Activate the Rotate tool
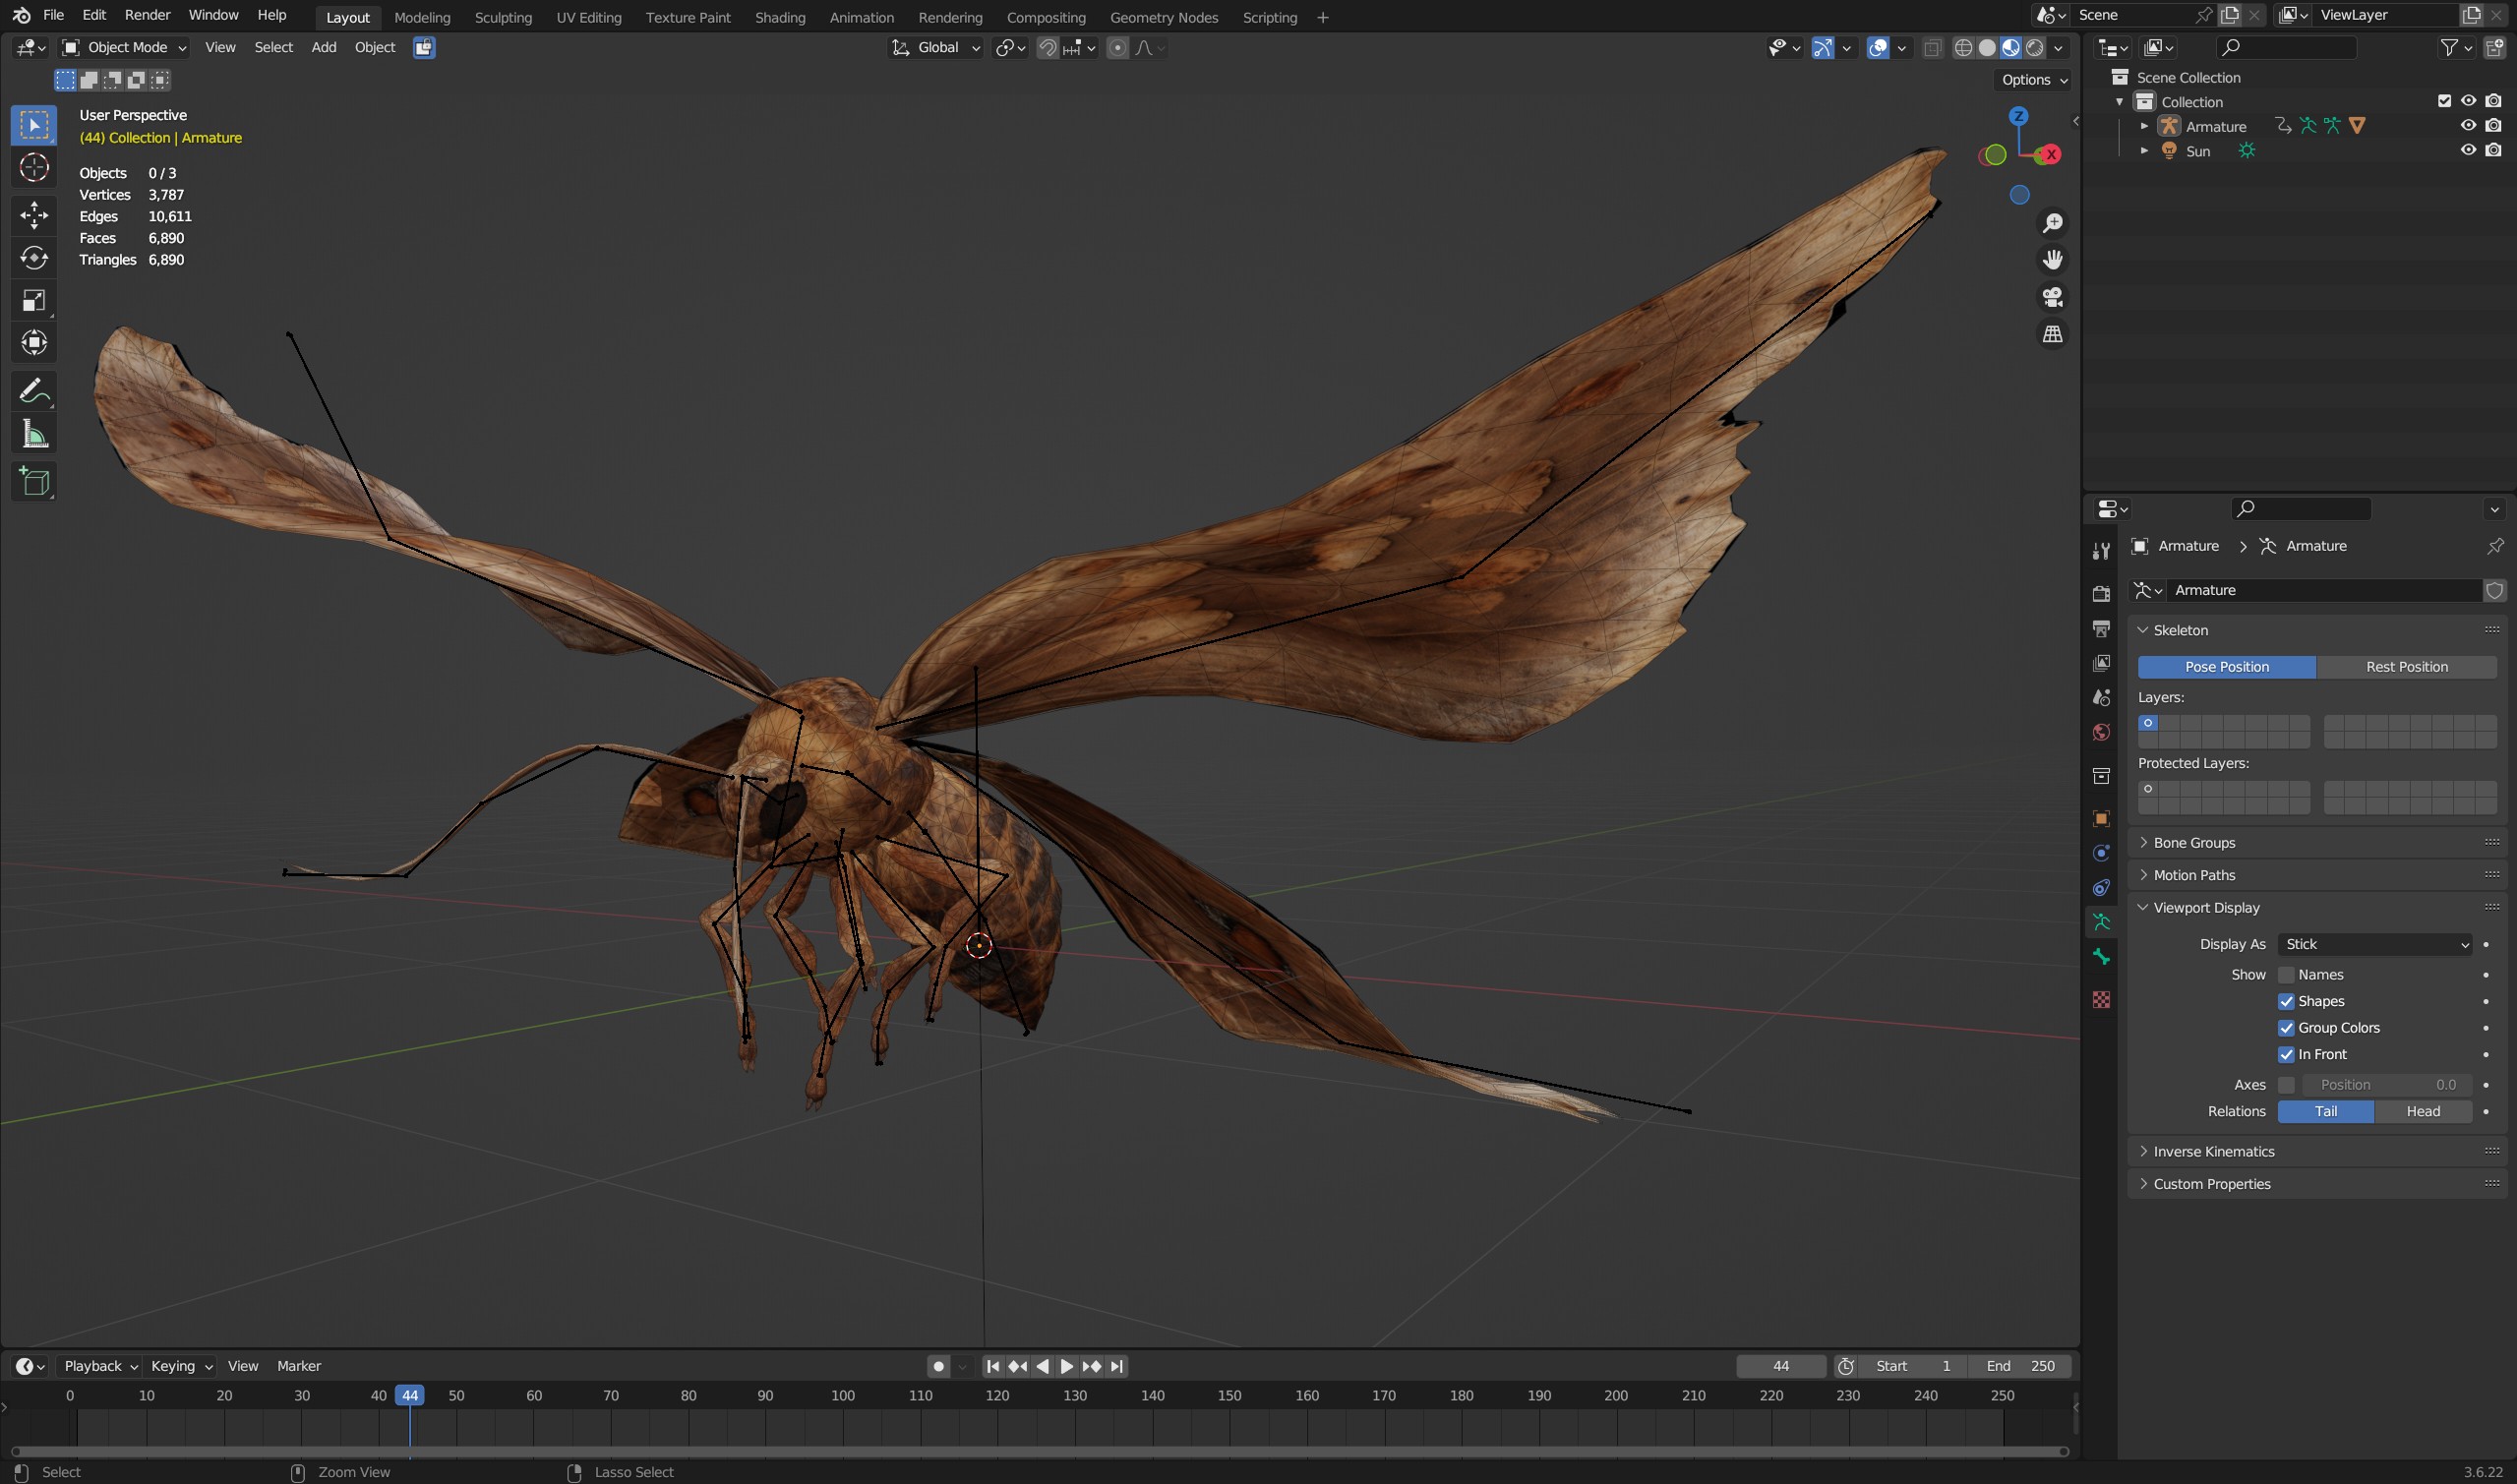The width and height of the screenshot is (2517, 1484). click(34, 258)
